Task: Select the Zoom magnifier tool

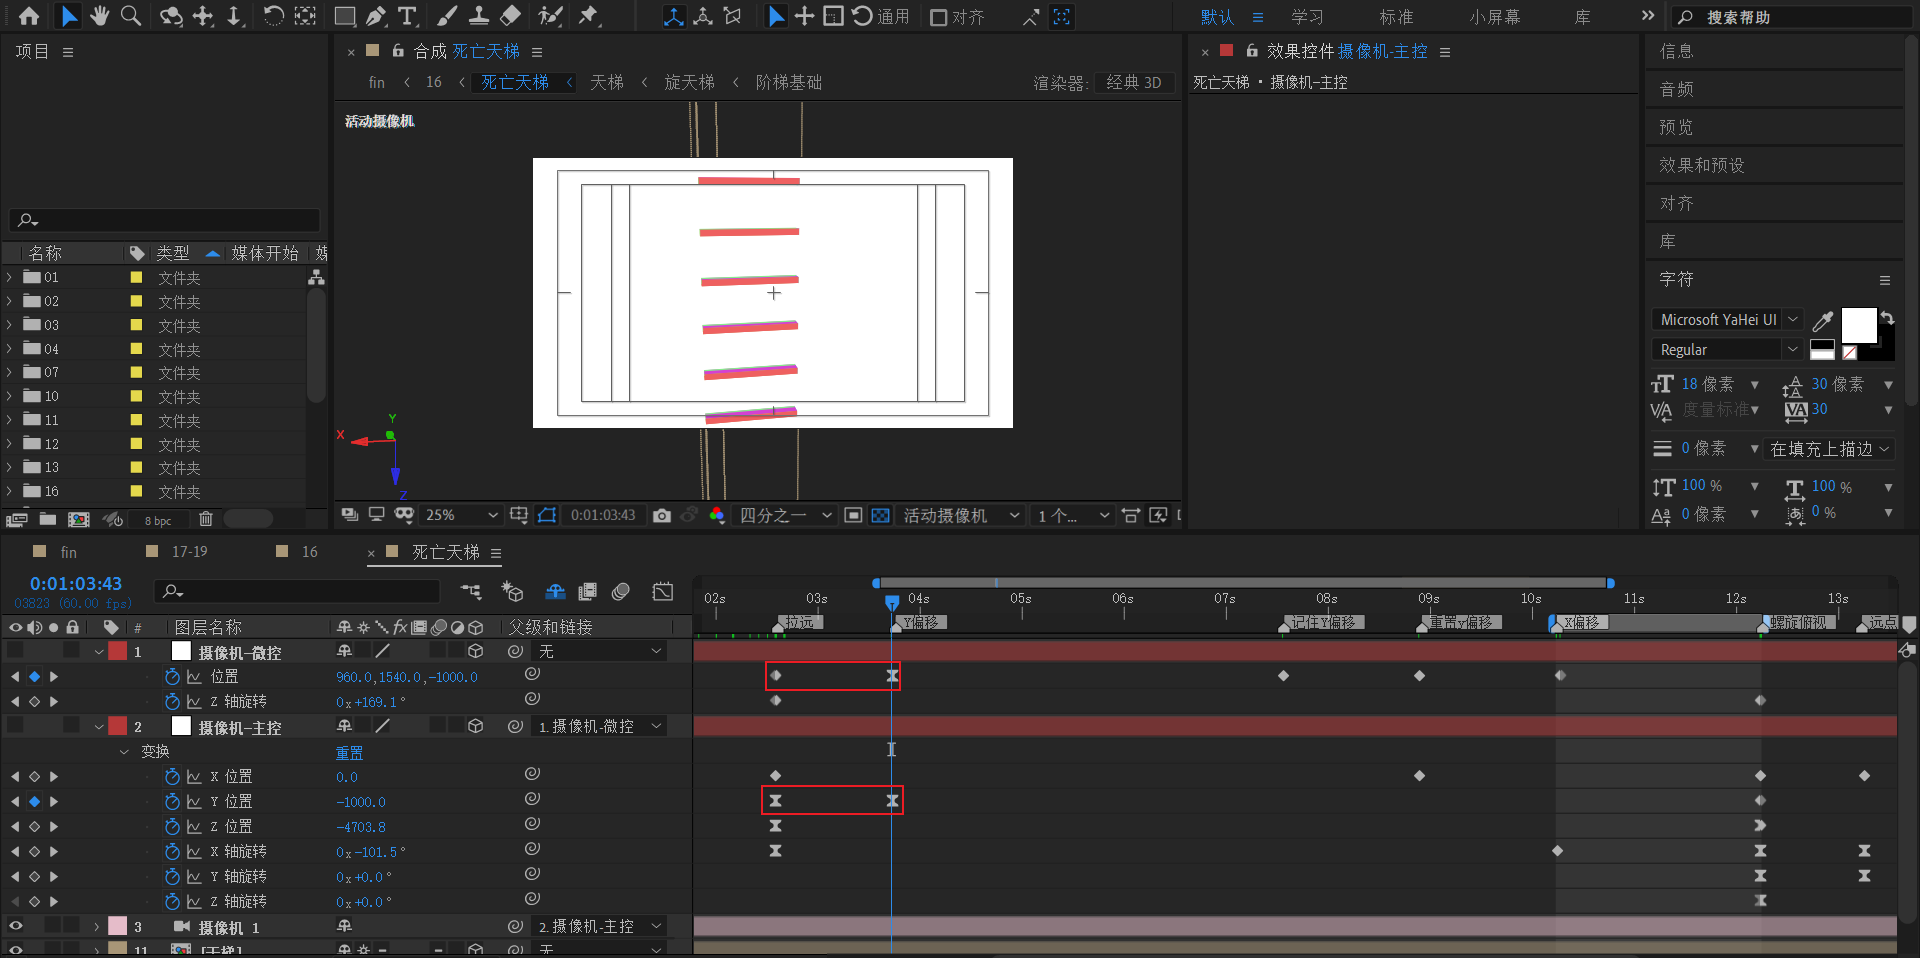Action: tap(130, 16)
